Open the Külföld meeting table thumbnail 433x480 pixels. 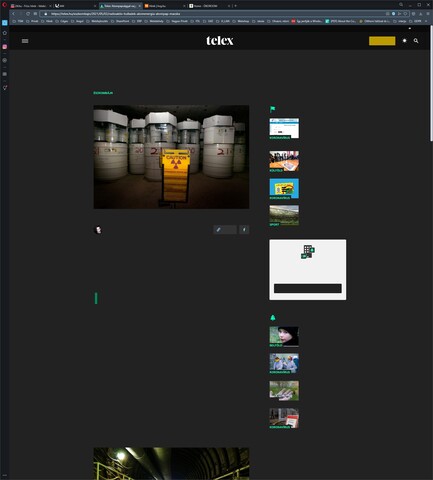[x=284, y=161]
